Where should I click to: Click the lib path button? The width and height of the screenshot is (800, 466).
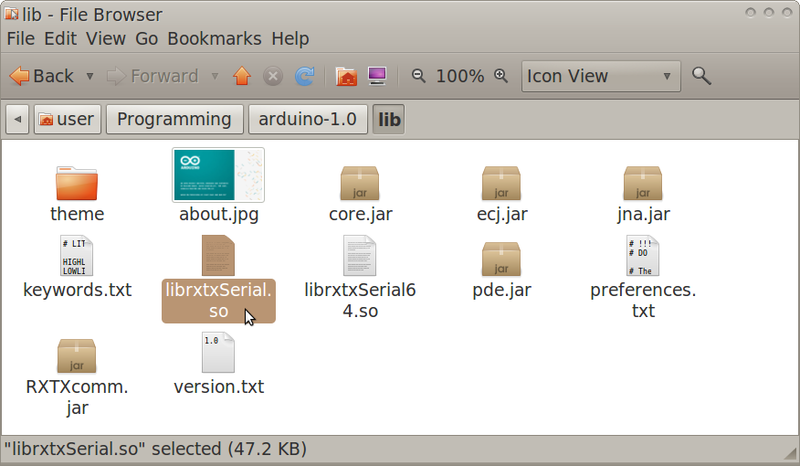point(389,119)
